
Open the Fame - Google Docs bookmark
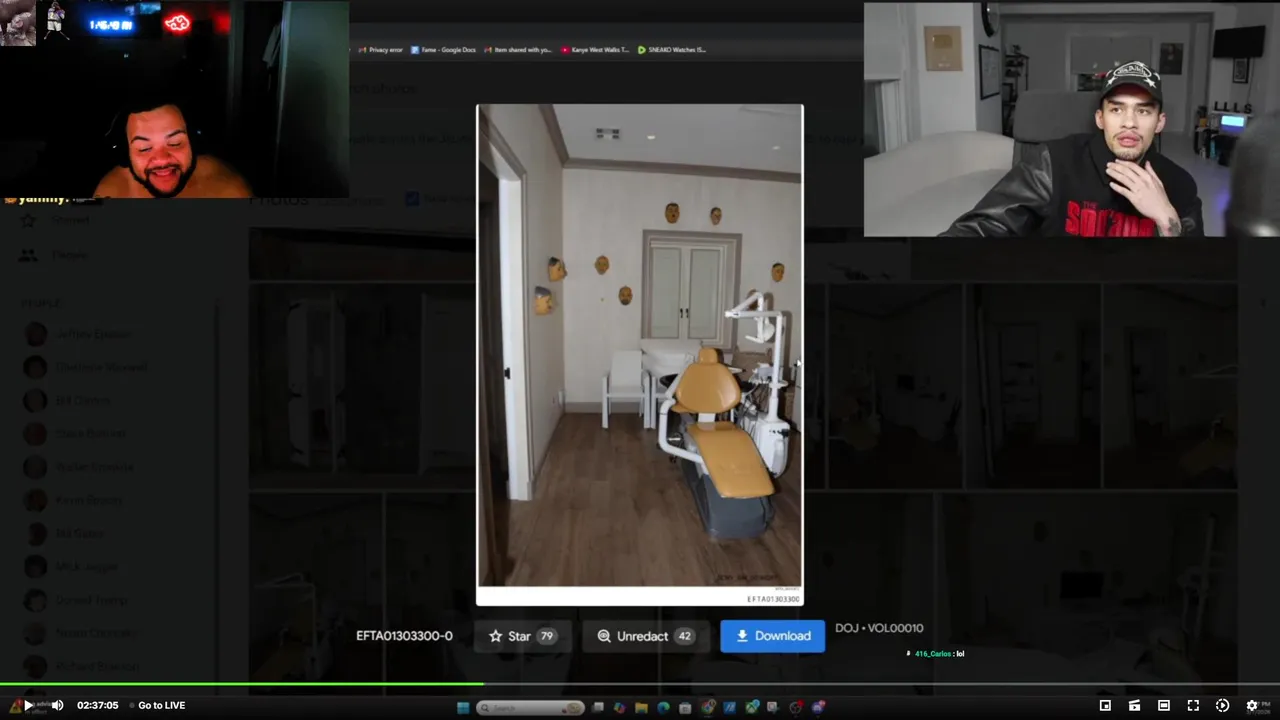pos(444,49)
